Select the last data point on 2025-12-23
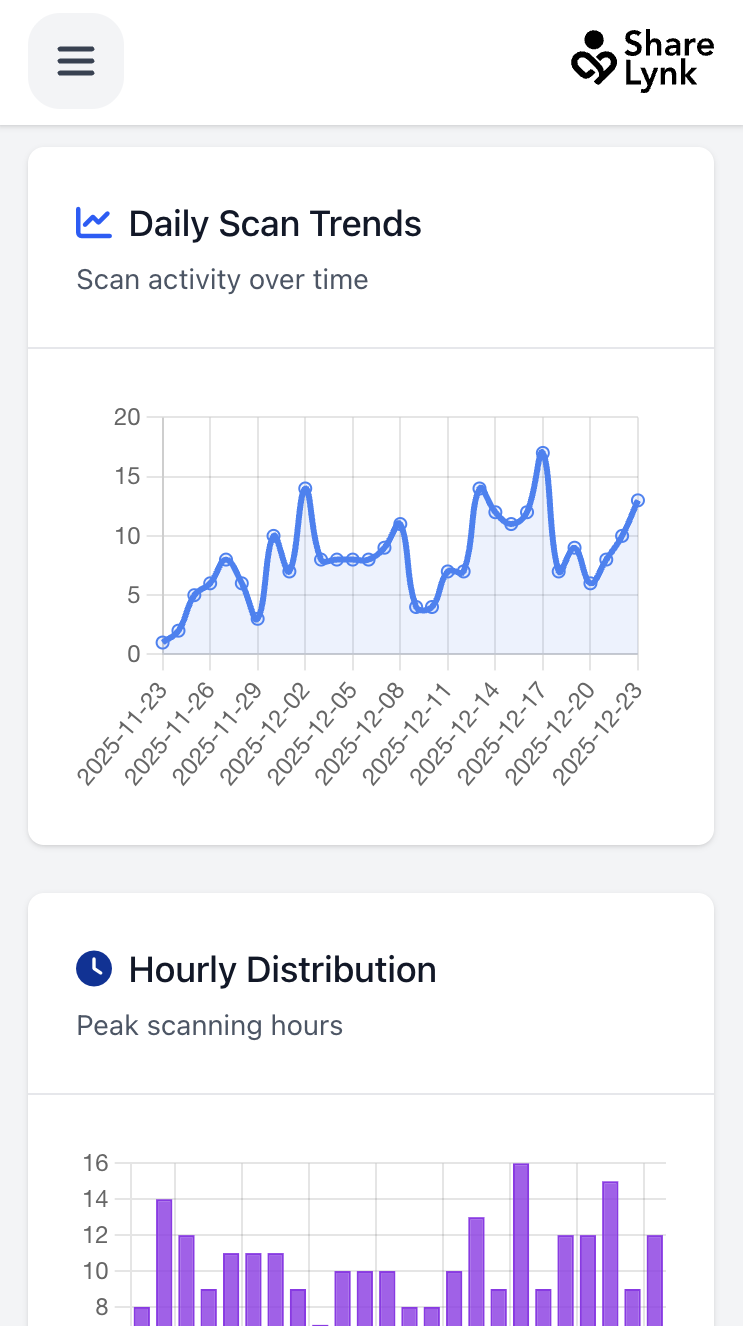The image size is (743, 1326). point(637,500)
